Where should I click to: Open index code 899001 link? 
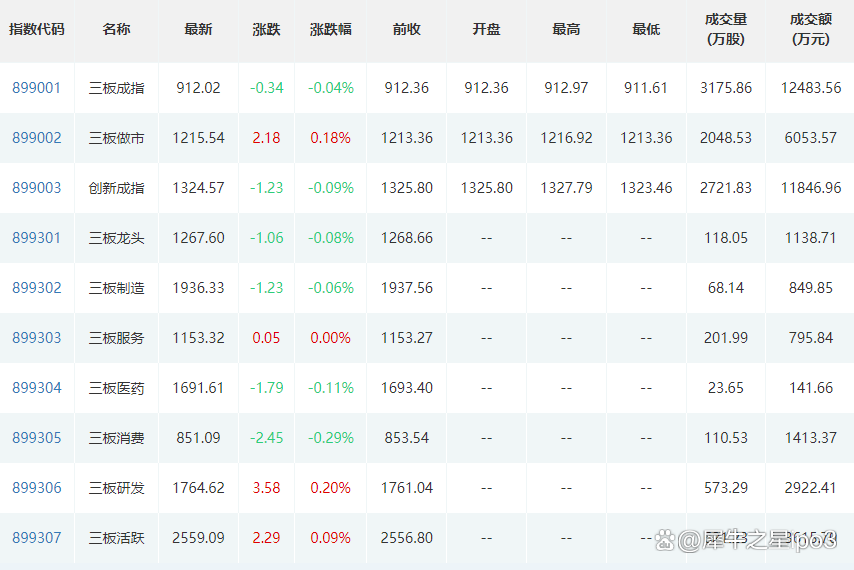click(36, 88)
